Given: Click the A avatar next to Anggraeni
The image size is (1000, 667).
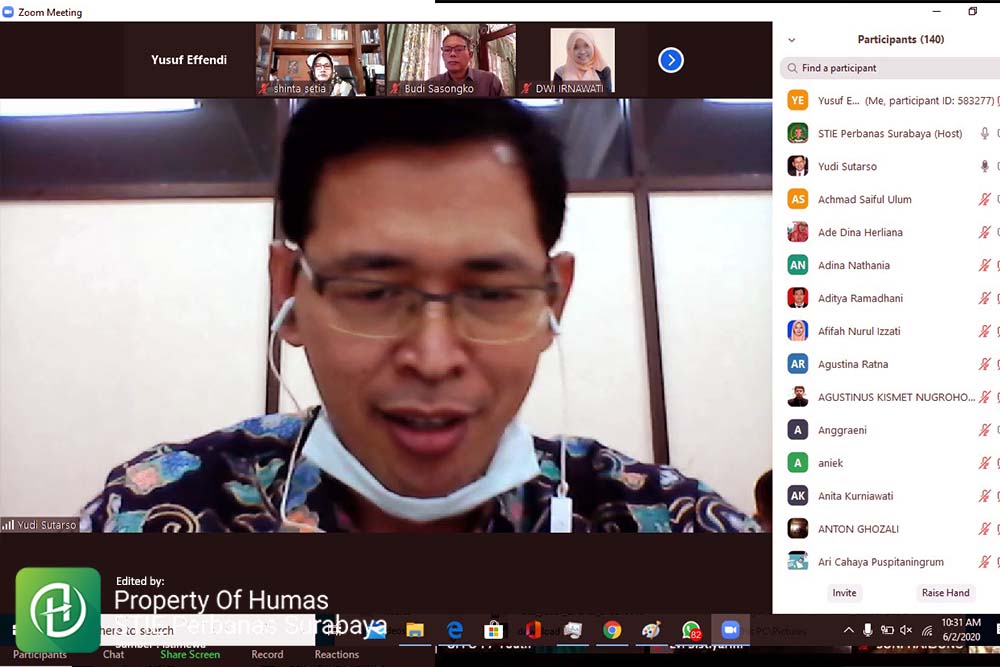Looking at the screenshot, I should click(798, 430).
